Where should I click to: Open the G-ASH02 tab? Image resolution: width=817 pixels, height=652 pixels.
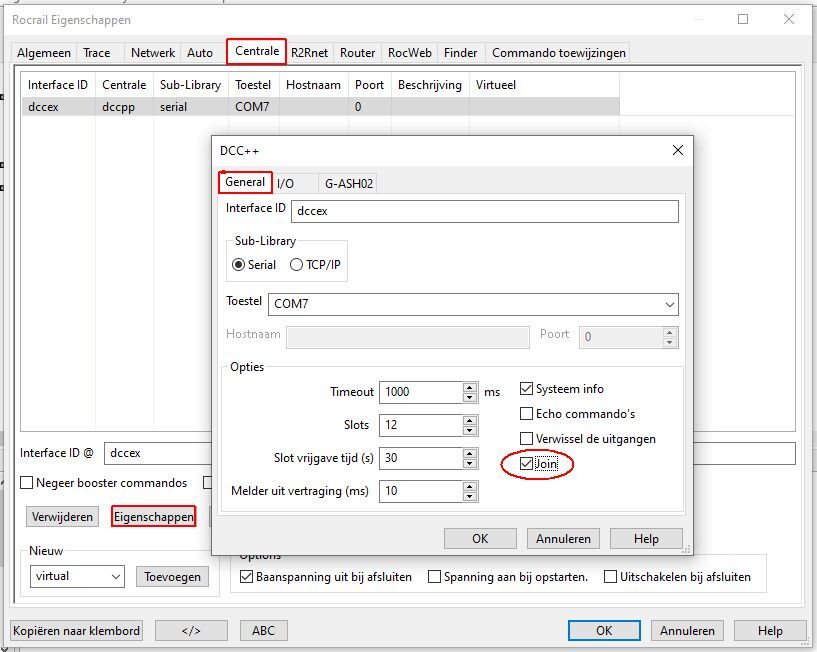pos(349,183)
